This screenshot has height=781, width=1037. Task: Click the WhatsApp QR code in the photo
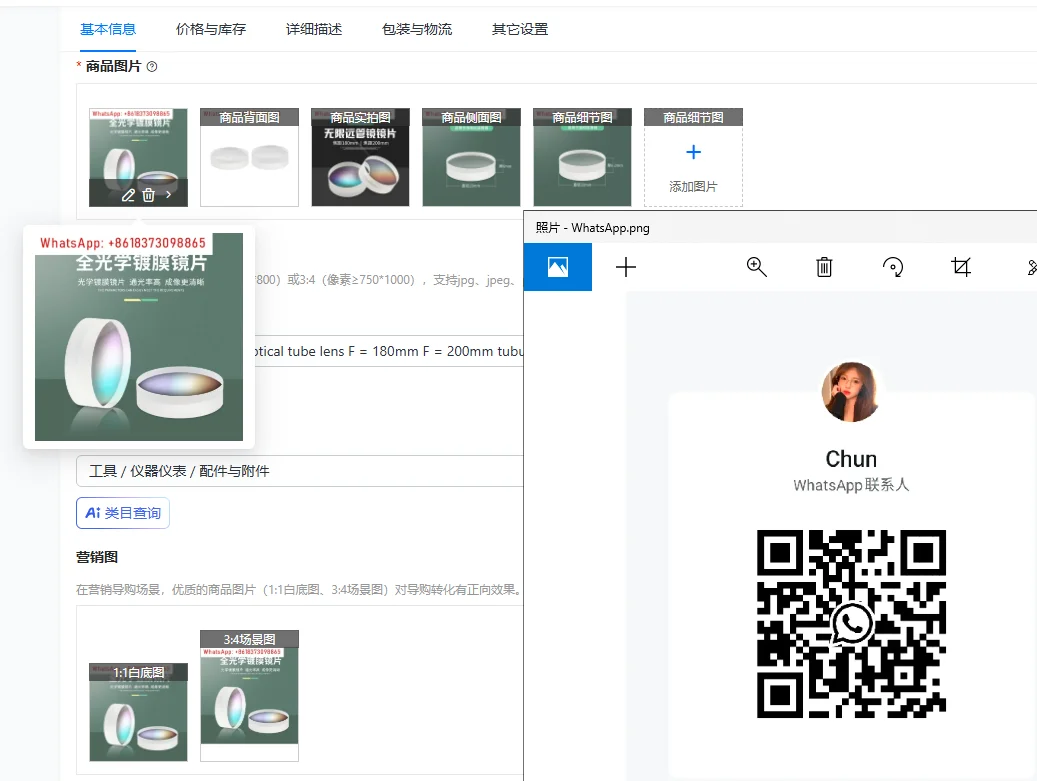point(851,624)
